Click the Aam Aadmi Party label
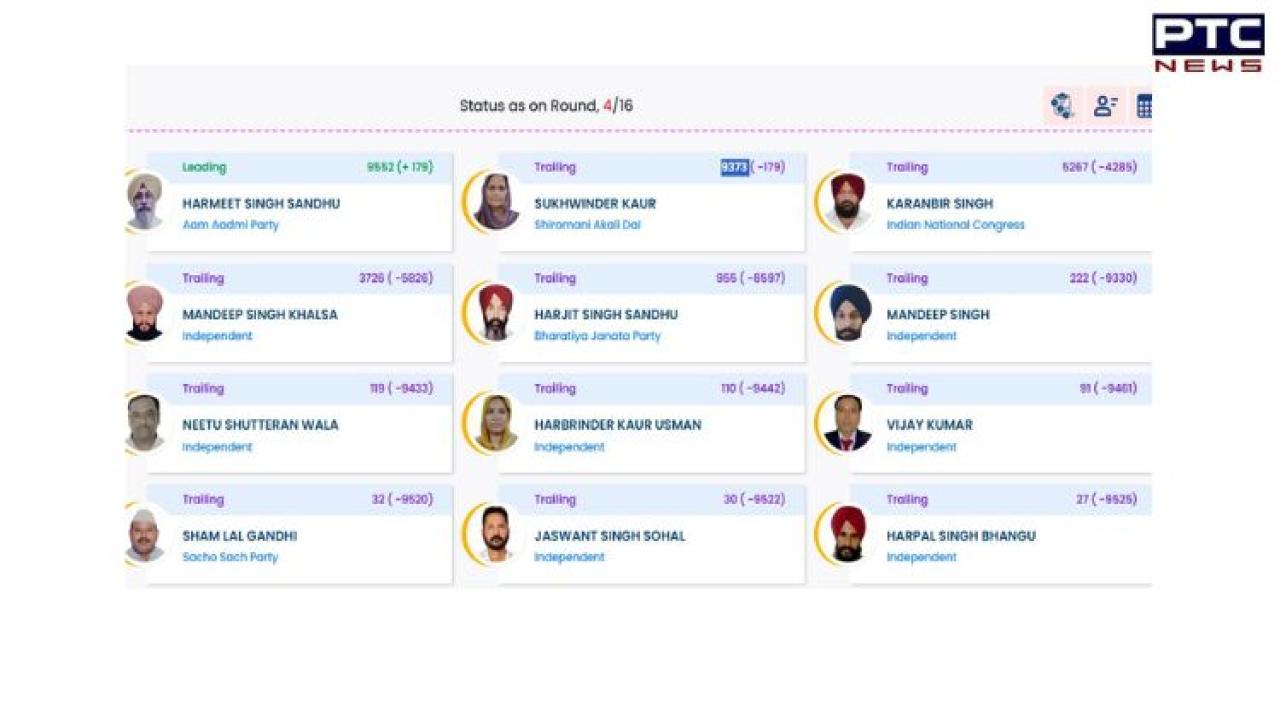This screenshot has width=1280, height=720. tap(230, 225)
